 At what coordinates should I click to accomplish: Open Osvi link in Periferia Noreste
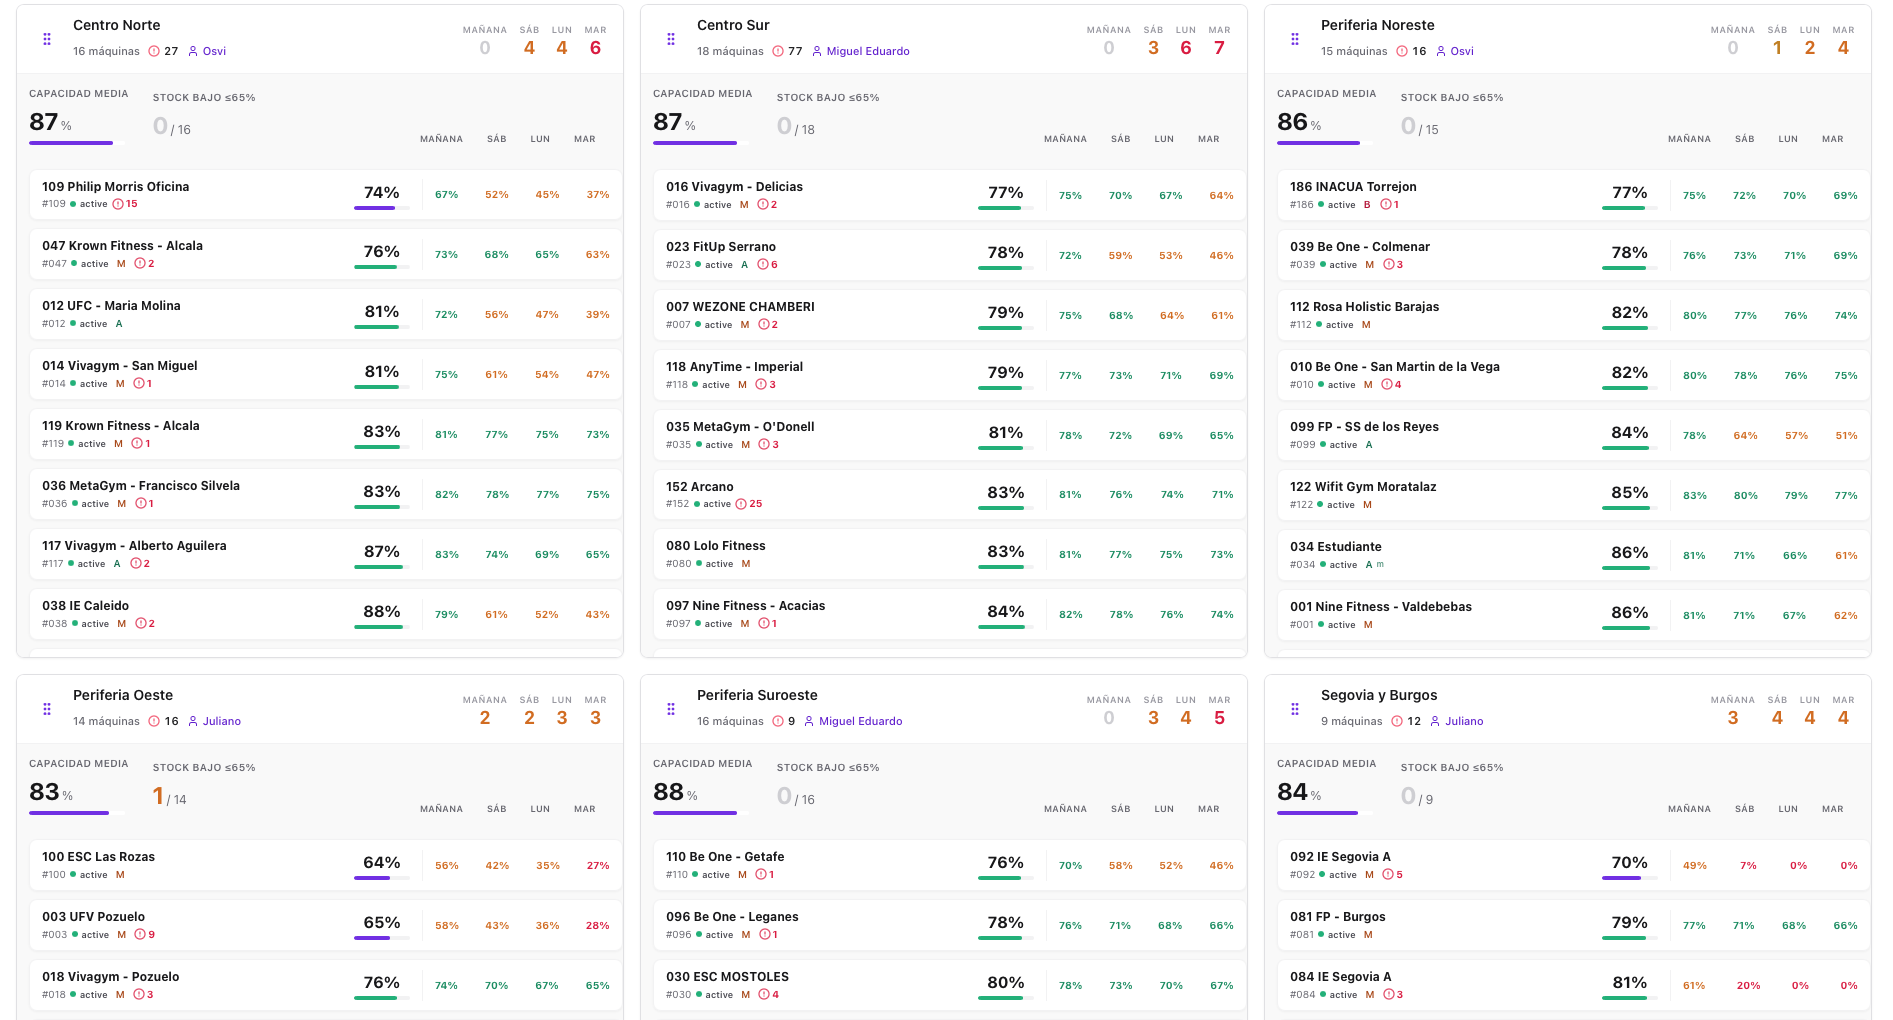coord(1455,51)
